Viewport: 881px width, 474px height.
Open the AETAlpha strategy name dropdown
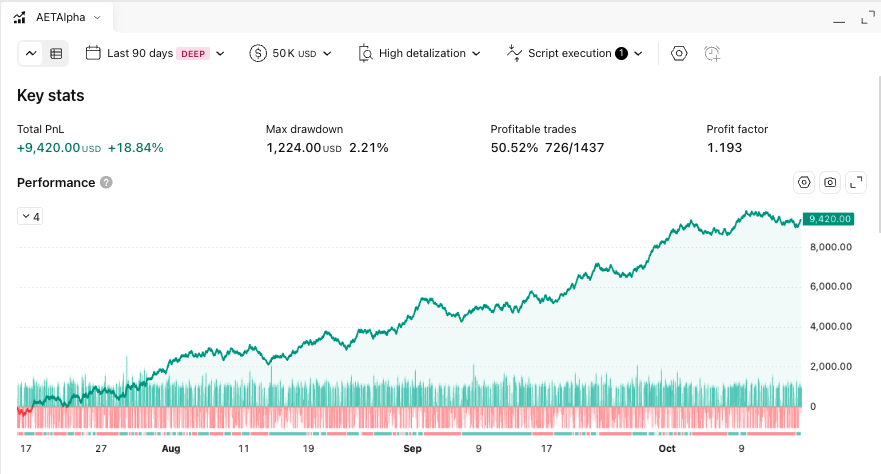pos(97,17)
